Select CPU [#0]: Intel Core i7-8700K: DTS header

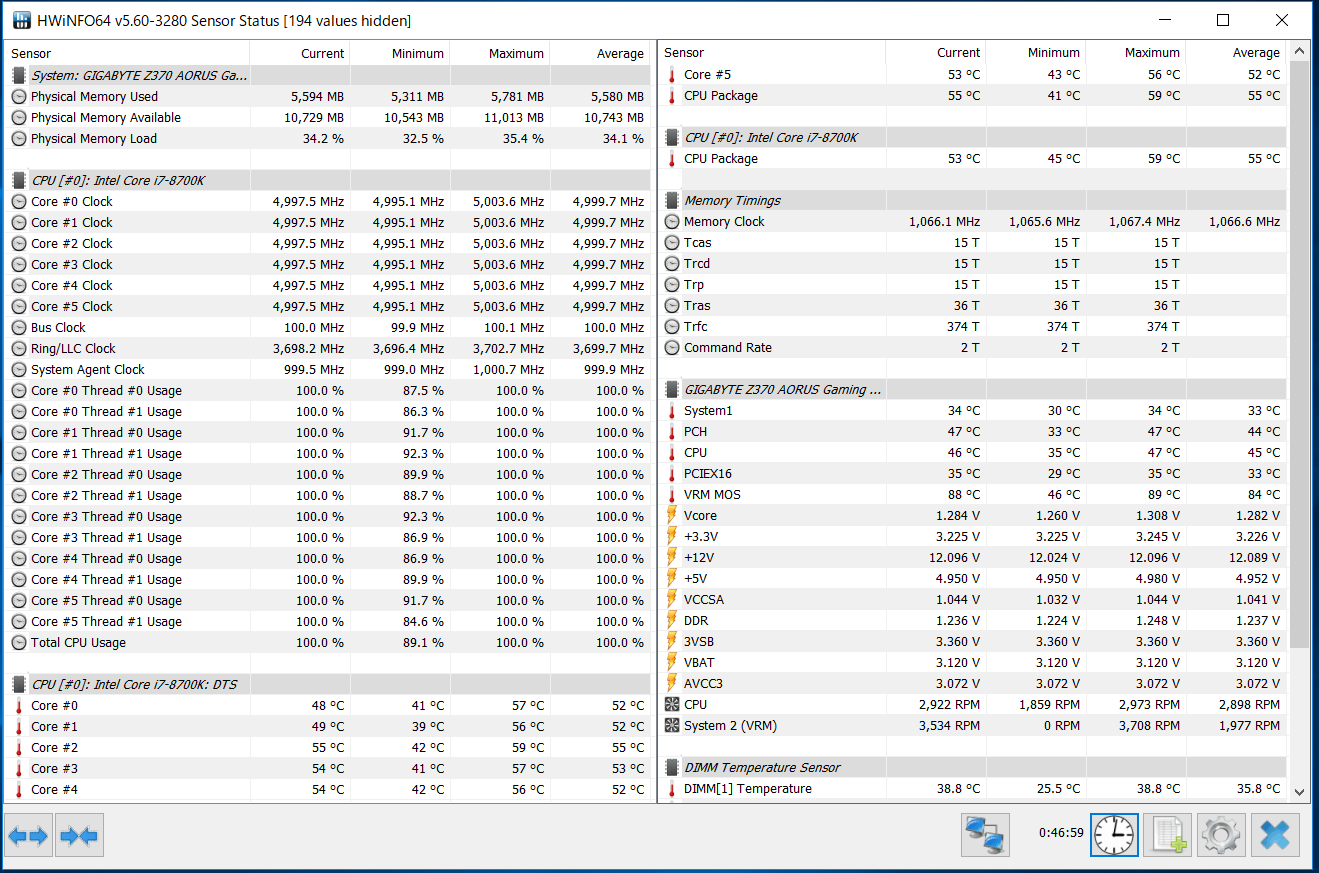[x=328, y=684]
